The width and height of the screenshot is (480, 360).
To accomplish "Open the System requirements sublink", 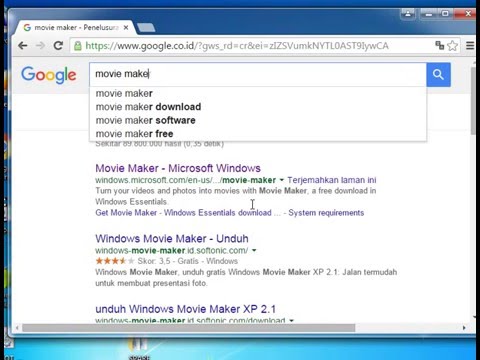I will (326, 213).
